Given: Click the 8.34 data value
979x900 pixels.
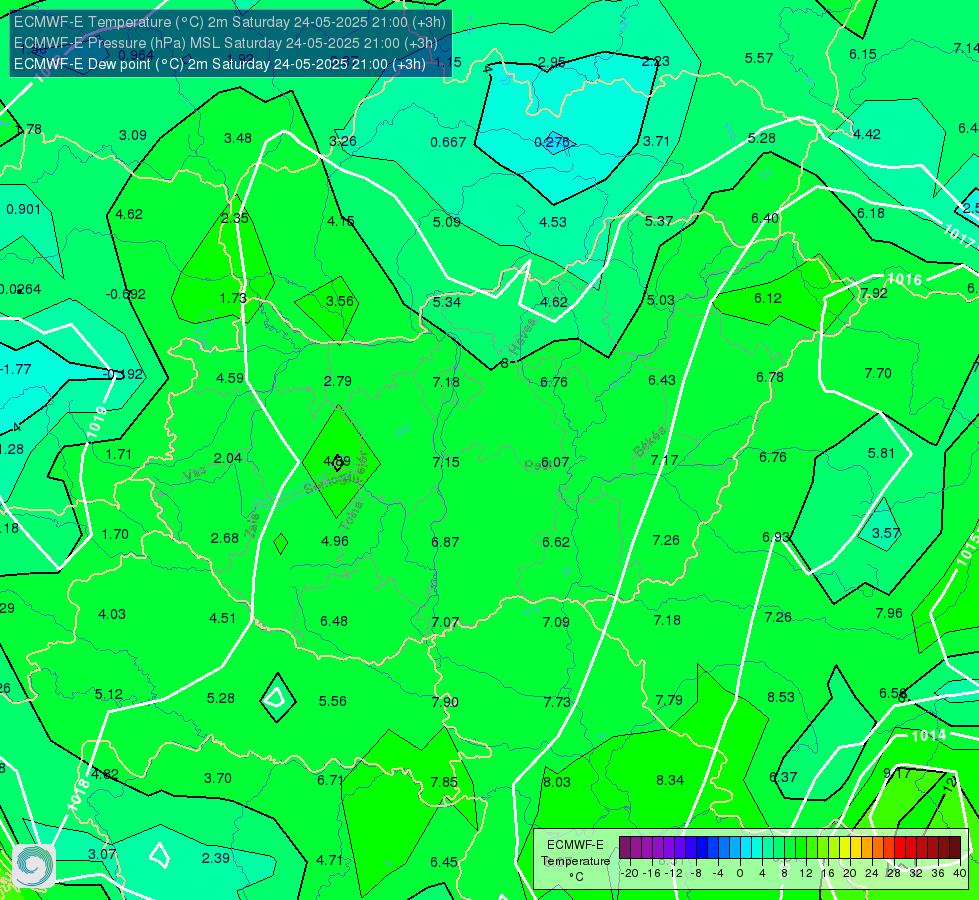Looking at the screenshot, I should (x=670, y=780).
